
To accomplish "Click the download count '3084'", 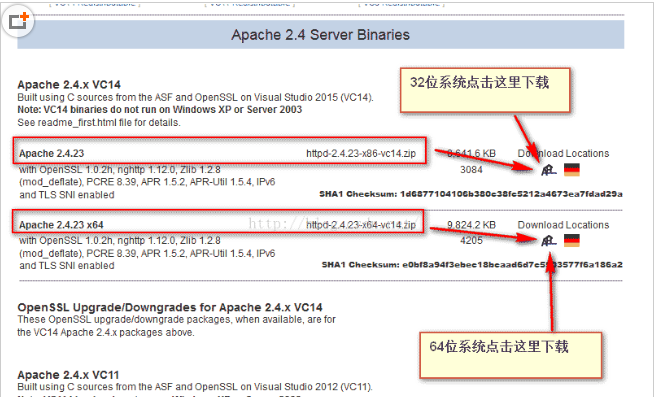I will 471,170.
